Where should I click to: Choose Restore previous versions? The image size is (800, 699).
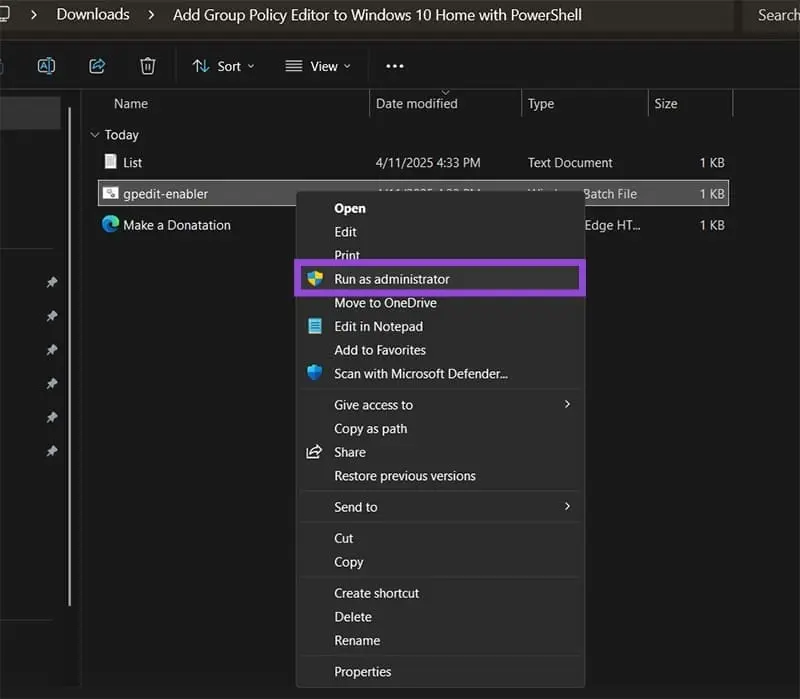(x=440, y=476)
